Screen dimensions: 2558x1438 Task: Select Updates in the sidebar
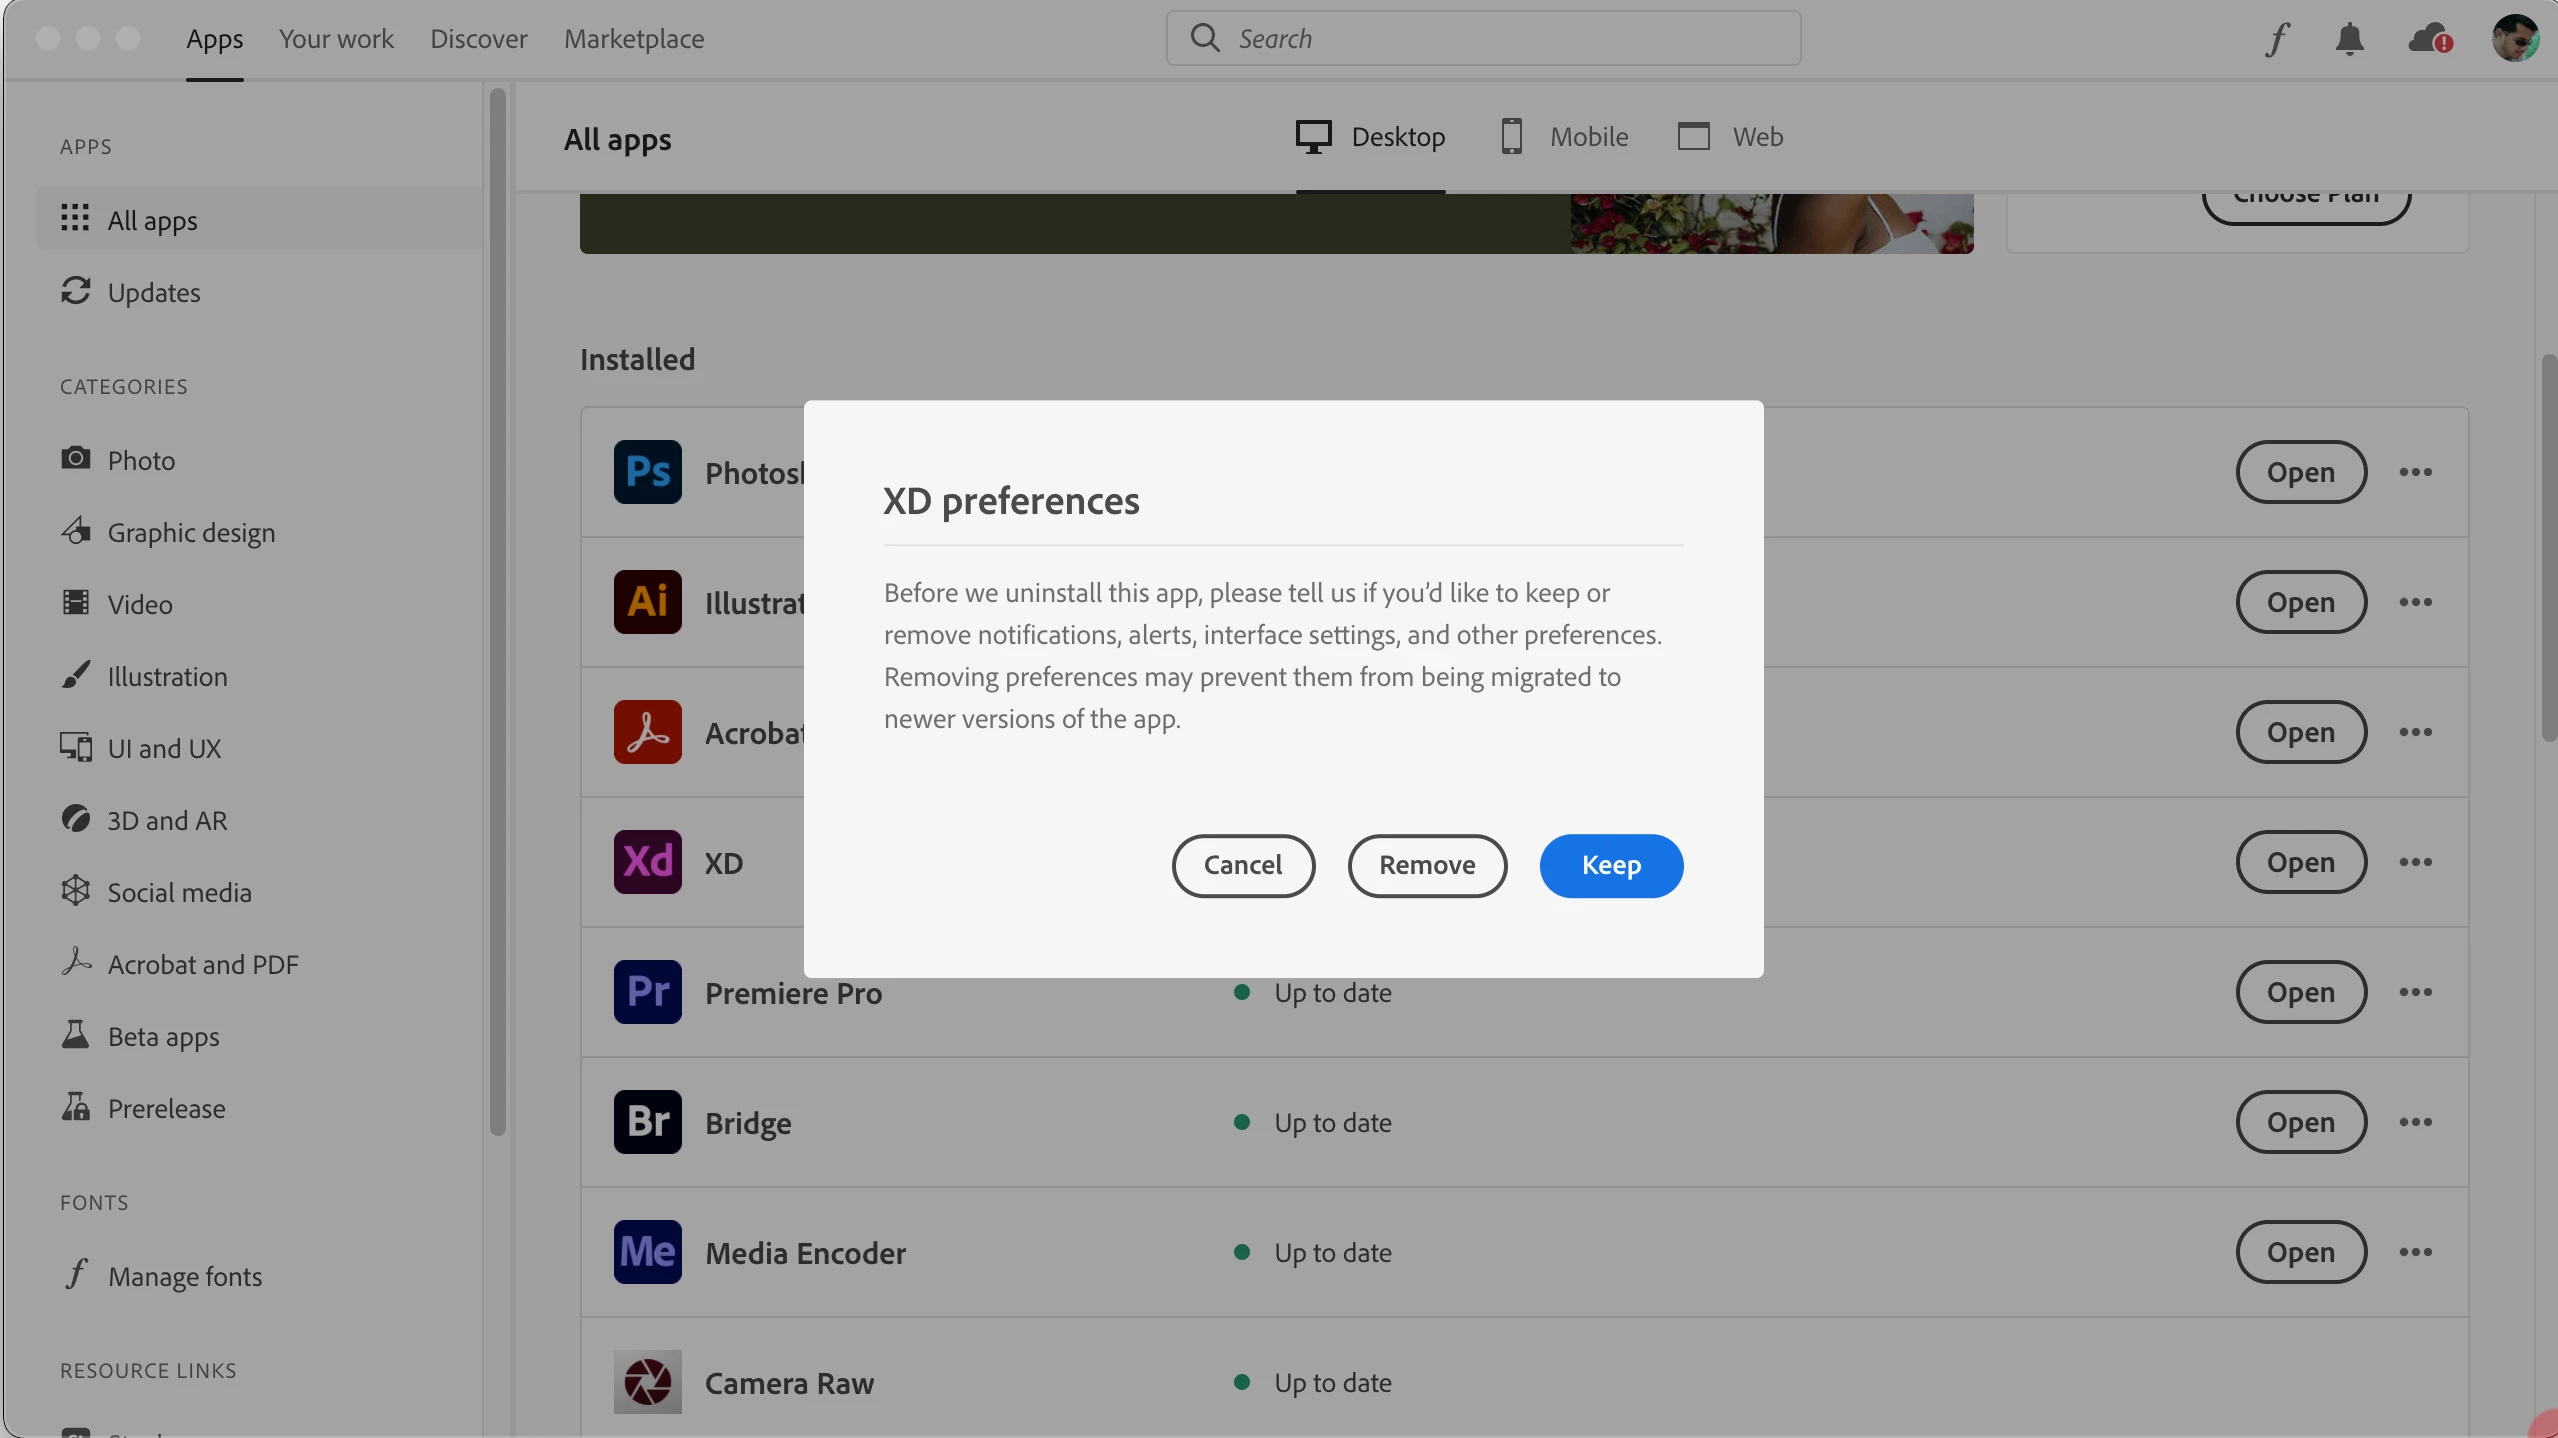(153, 292)
